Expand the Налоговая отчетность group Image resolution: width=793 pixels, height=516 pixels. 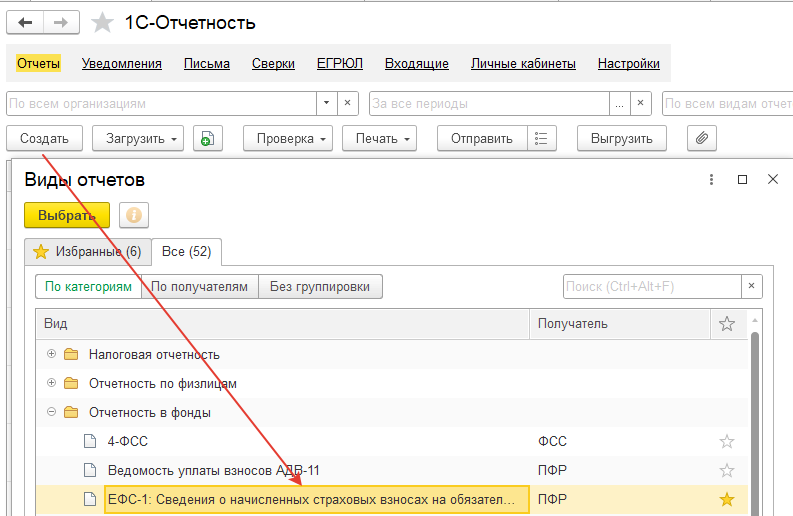(x=51, y=354)
